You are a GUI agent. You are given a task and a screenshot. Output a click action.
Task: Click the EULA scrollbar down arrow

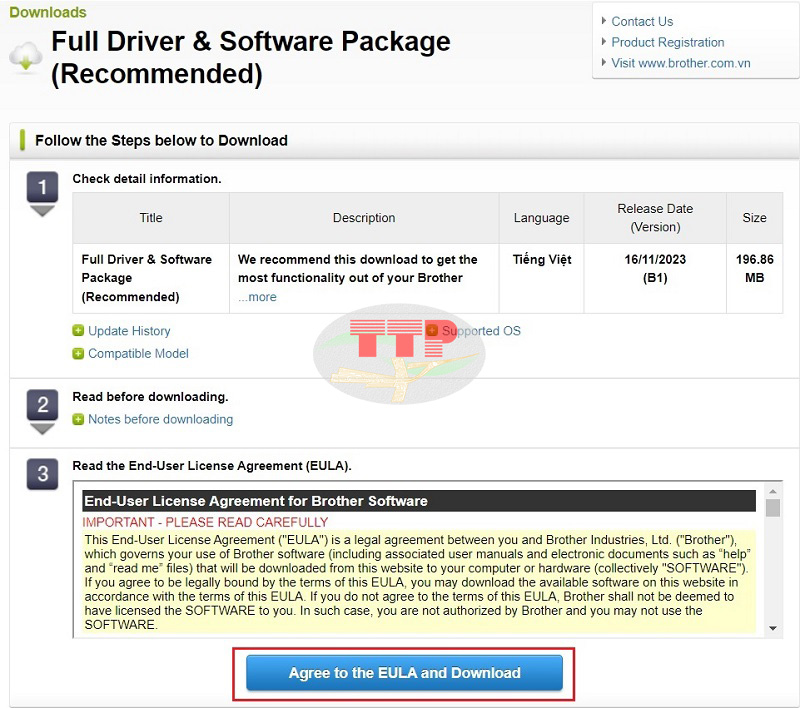tap(773, 628)
